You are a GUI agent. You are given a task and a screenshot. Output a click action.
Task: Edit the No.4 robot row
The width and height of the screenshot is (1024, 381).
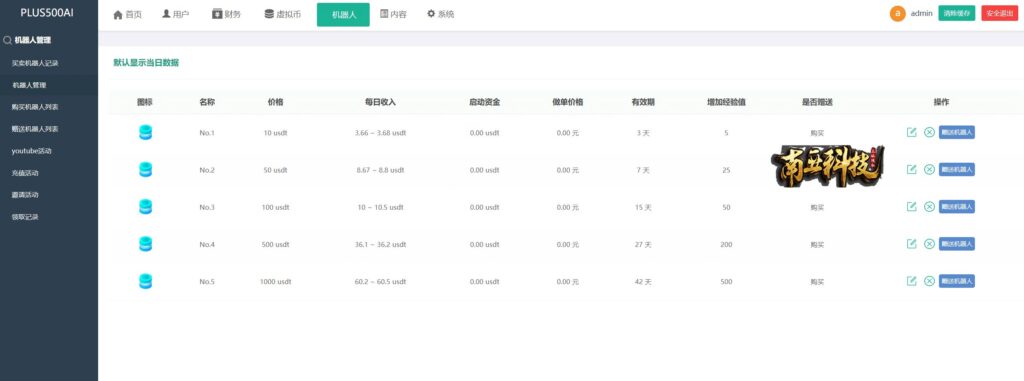(x=912, y=244)
